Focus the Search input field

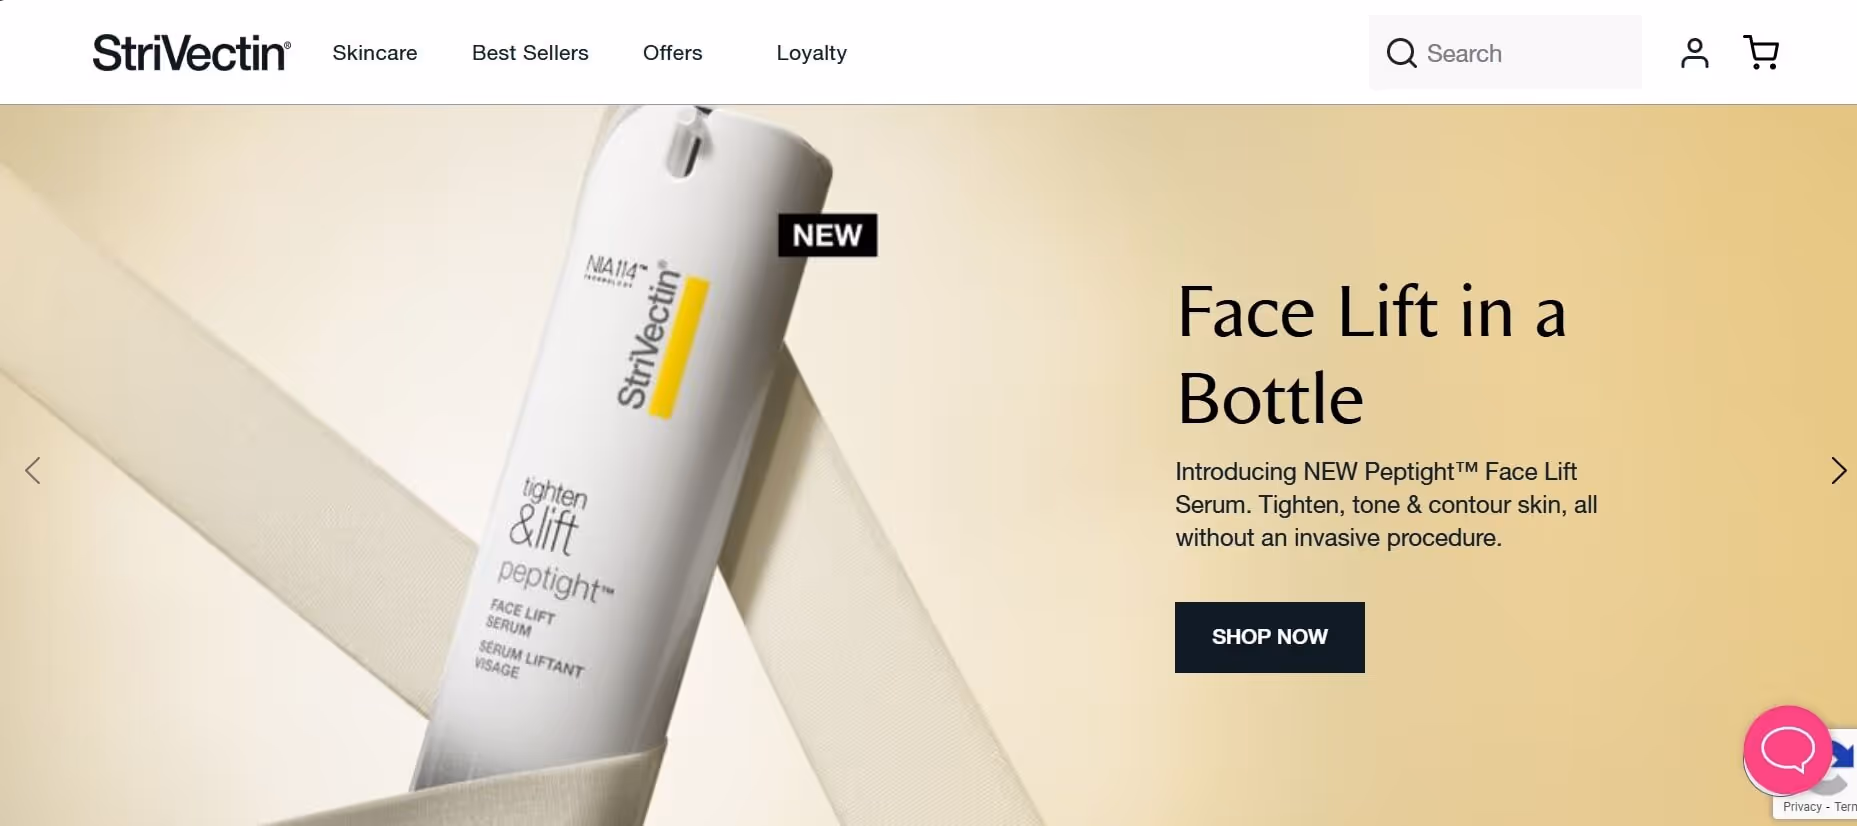coord(1505,53)
